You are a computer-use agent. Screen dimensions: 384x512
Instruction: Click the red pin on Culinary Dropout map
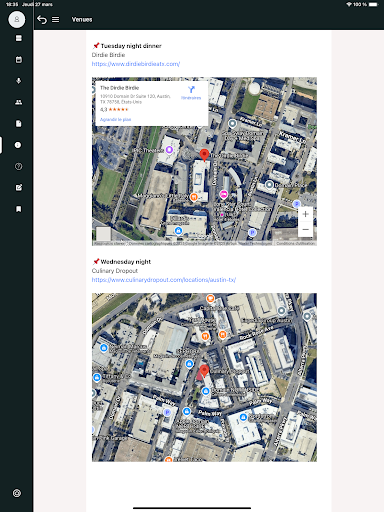click(x=204, y=371)
